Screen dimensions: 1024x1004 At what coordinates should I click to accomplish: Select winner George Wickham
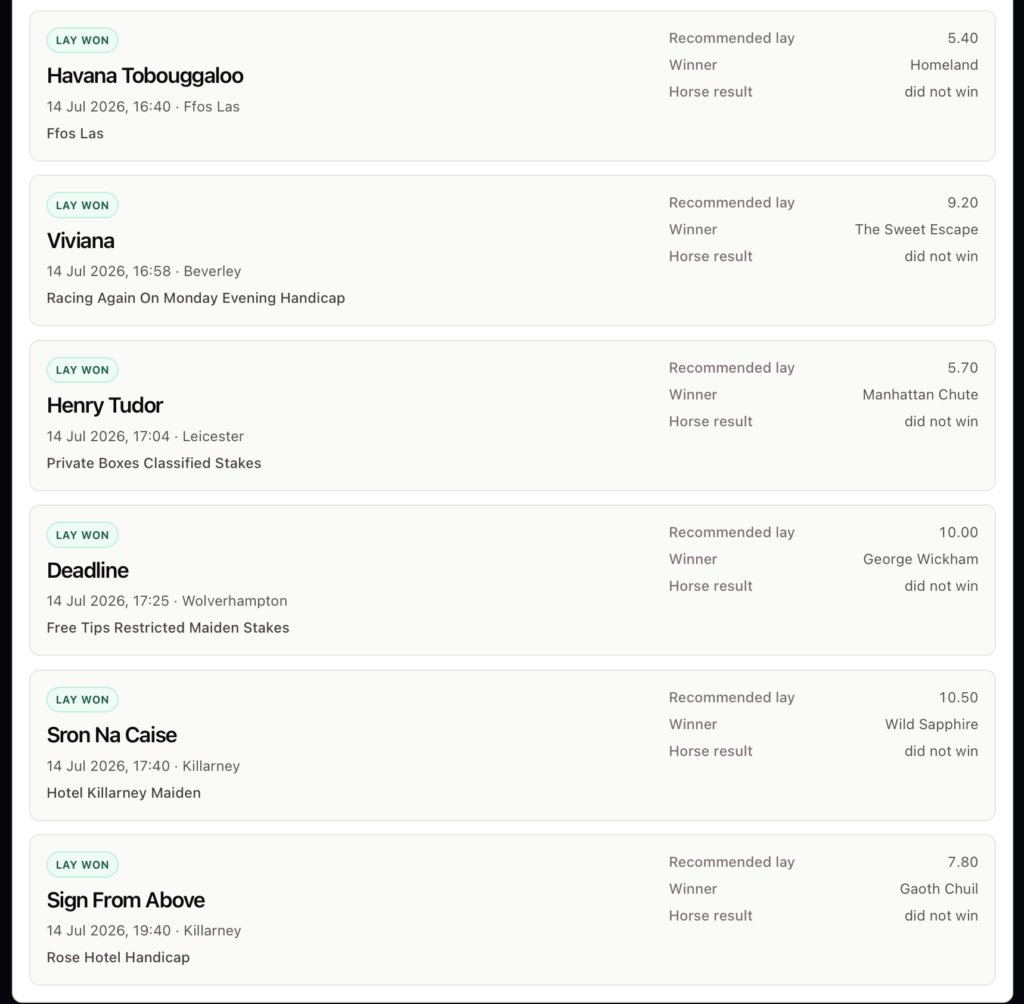tap(920, 559)
